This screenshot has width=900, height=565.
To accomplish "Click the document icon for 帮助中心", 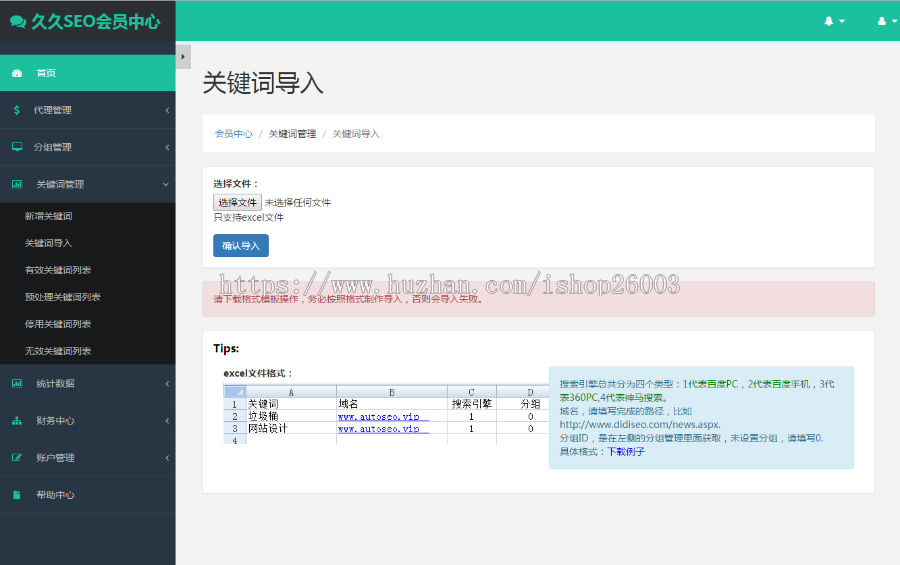I will point(17,495).
